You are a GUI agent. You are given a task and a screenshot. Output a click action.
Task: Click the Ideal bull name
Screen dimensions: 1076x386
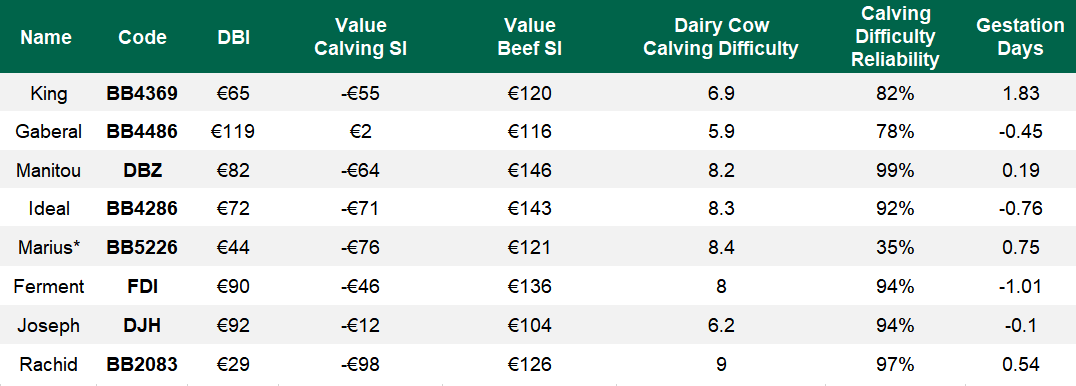pyautogui.click(x=49, y=209)
